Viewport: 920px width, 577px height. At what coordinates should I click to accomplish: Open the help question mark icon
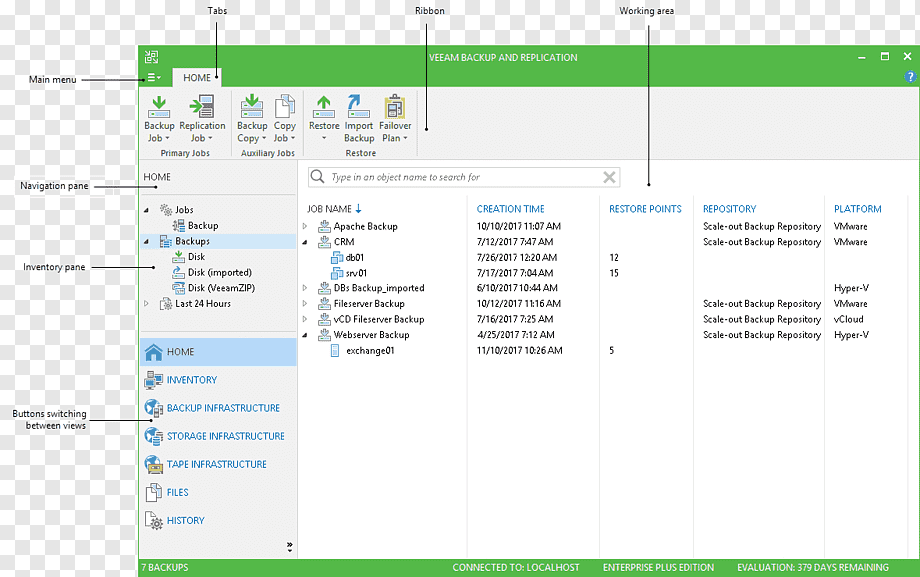(x=910, y=77)
